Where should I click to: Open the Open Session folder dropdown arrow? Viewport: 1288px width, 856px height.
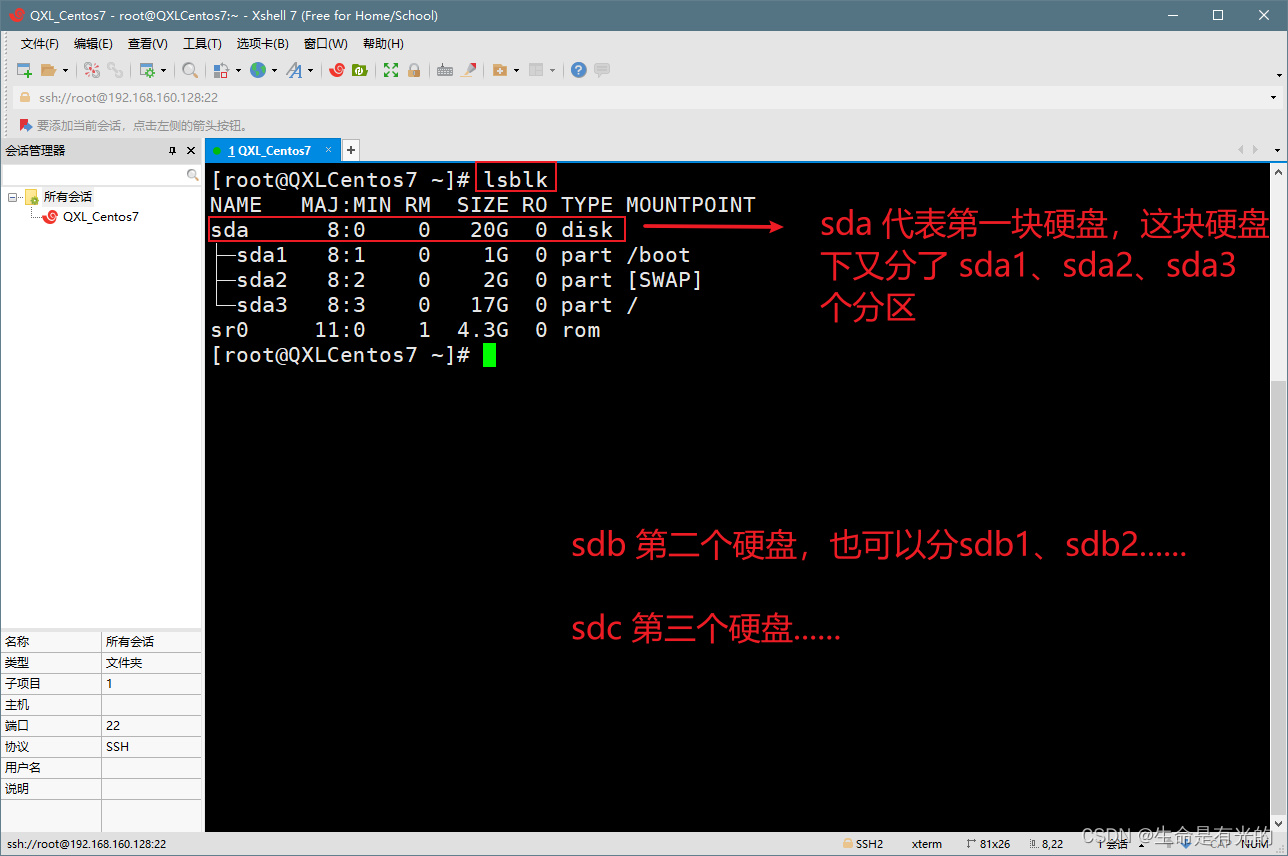click(65, 71)
